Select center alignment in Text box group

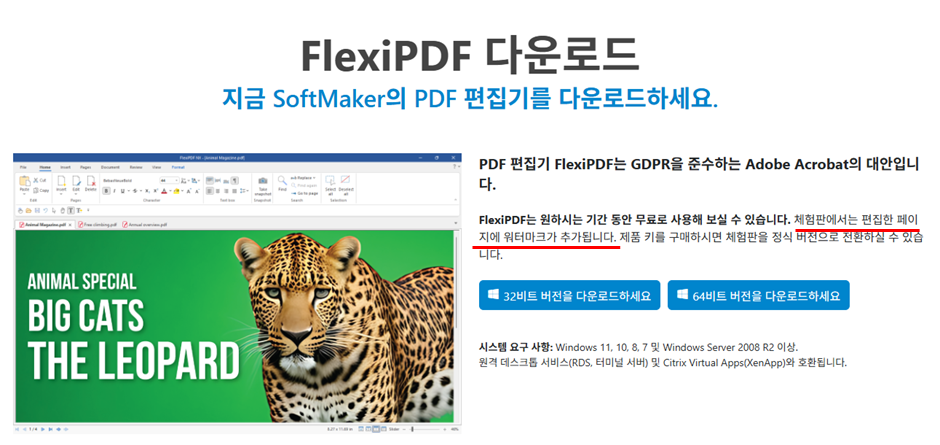[218, 191]
